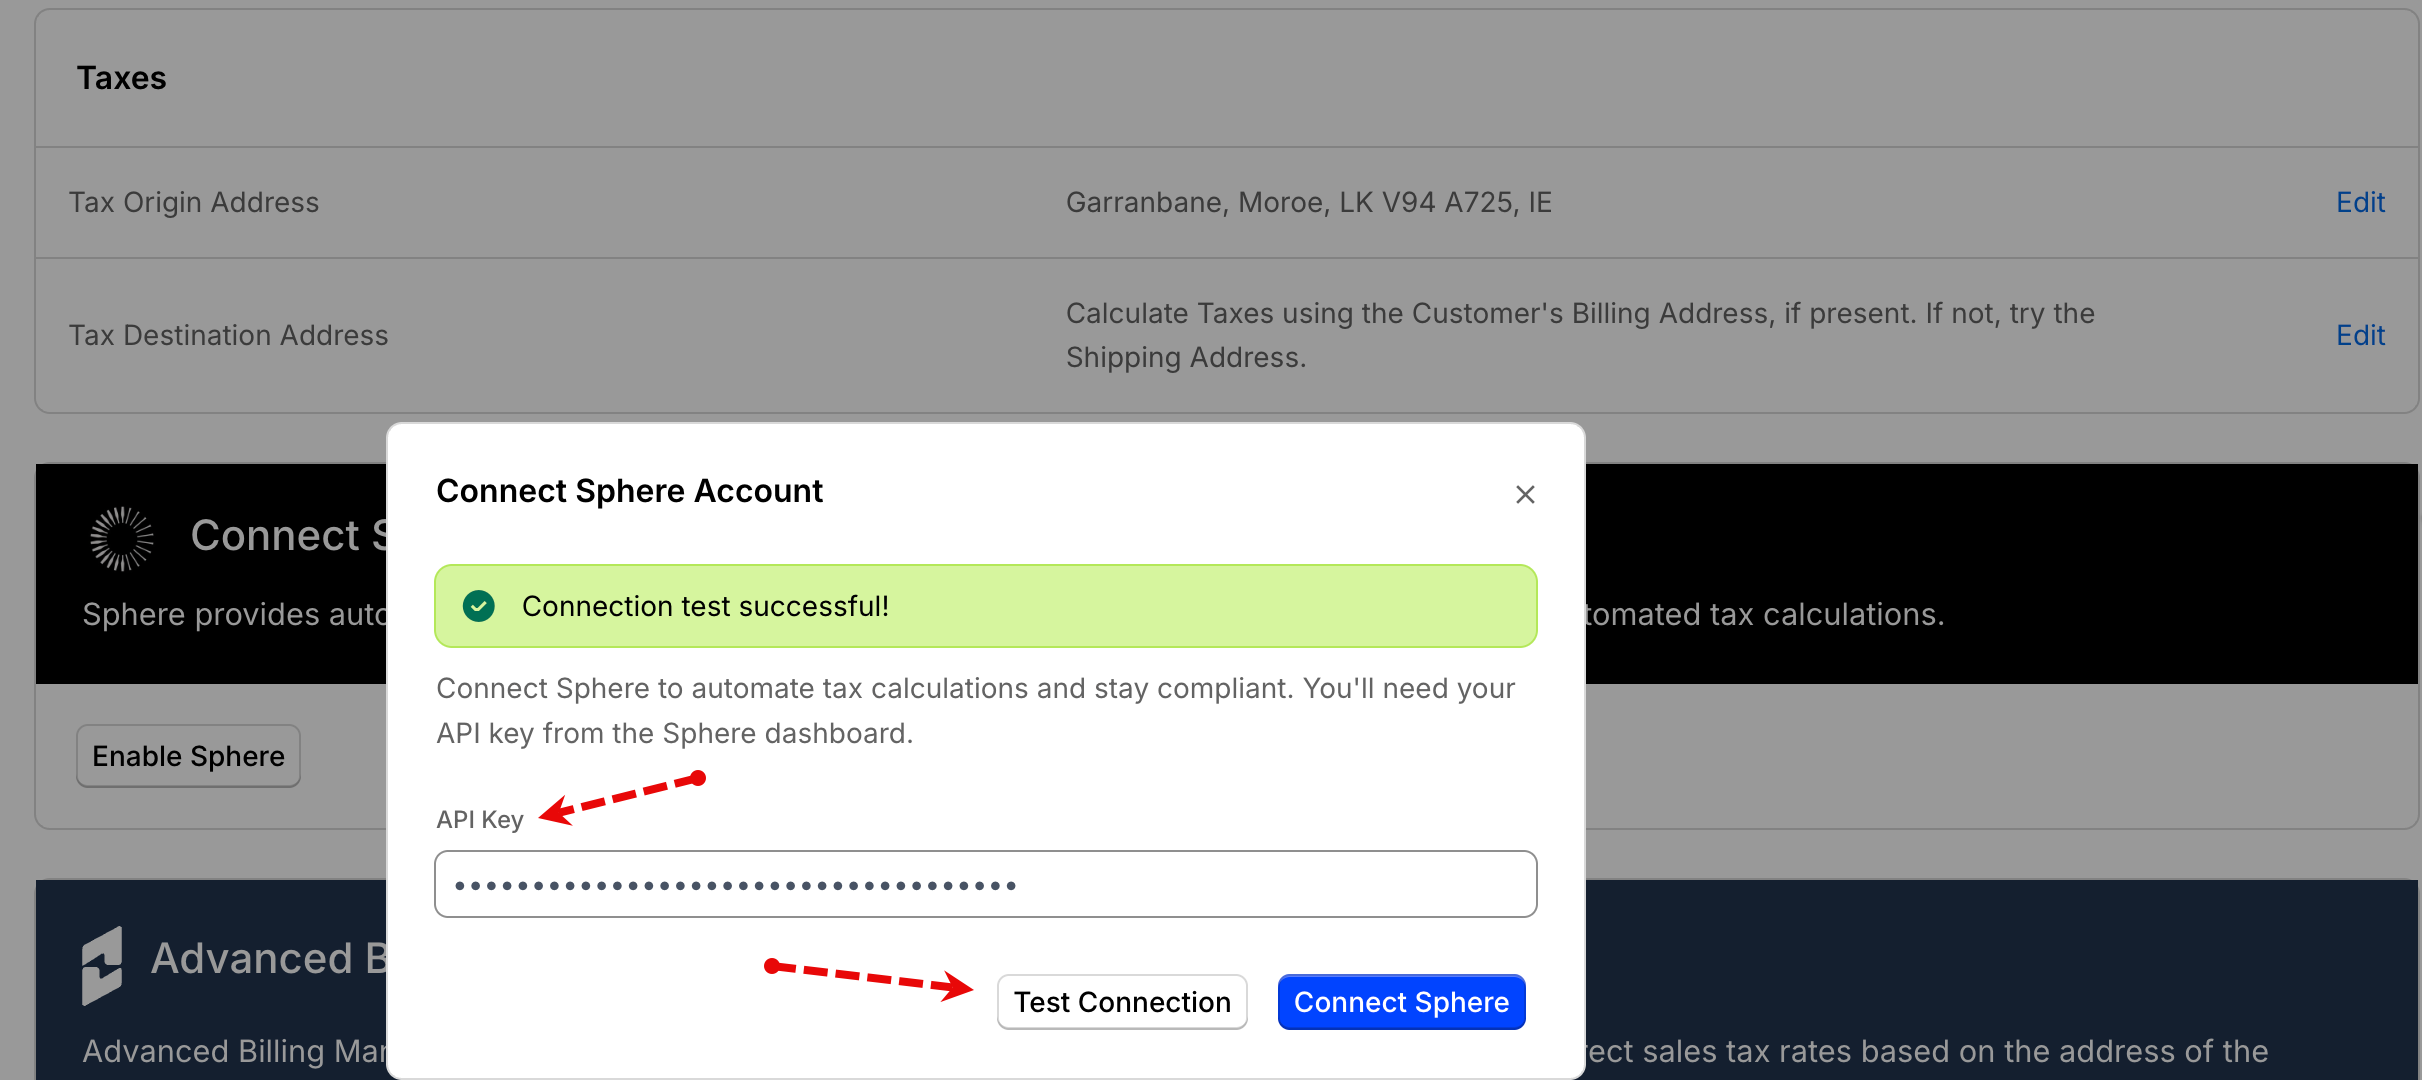The image size is (2422, 1080).
Task: Click 'Garranbane, Moroe, LK V94 A725, IE' address text
Action: coord(1308,202)
